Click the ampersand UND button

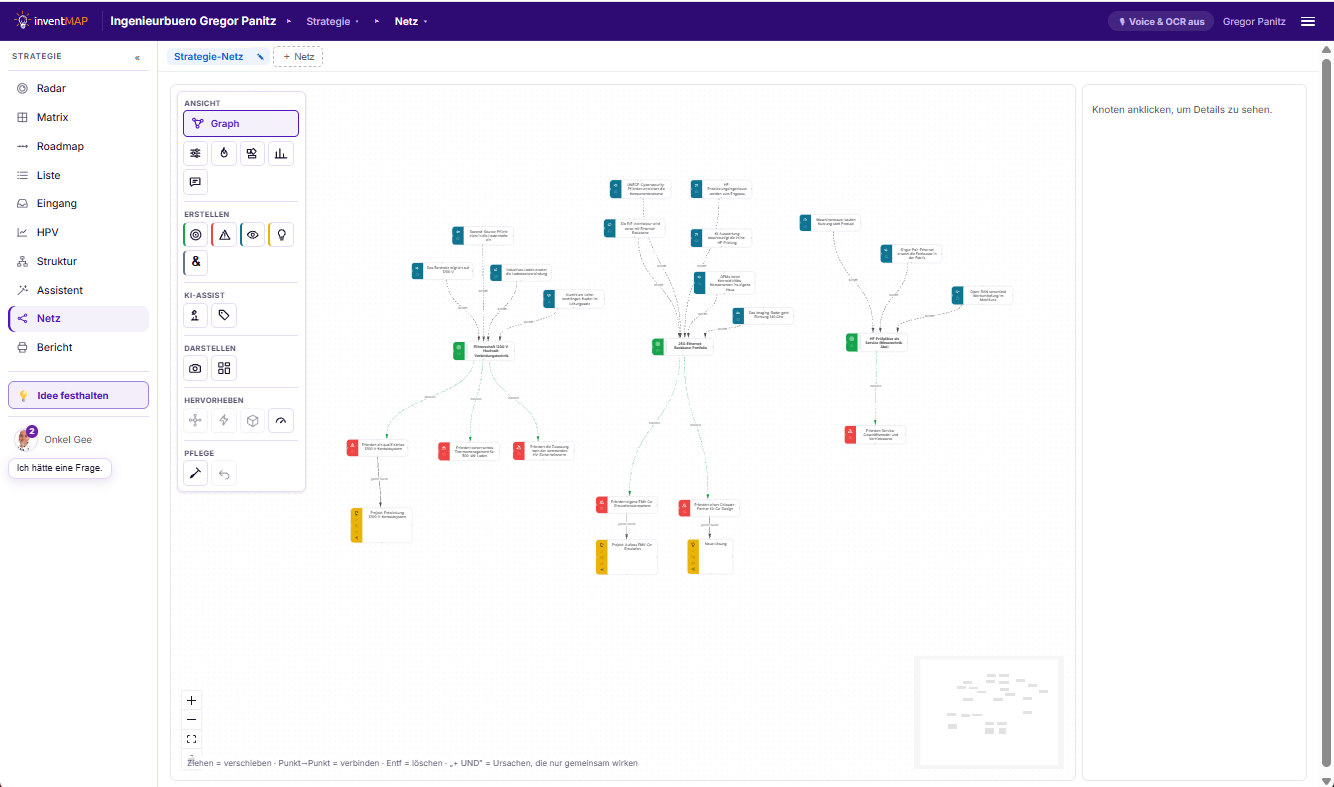(196, 263)
